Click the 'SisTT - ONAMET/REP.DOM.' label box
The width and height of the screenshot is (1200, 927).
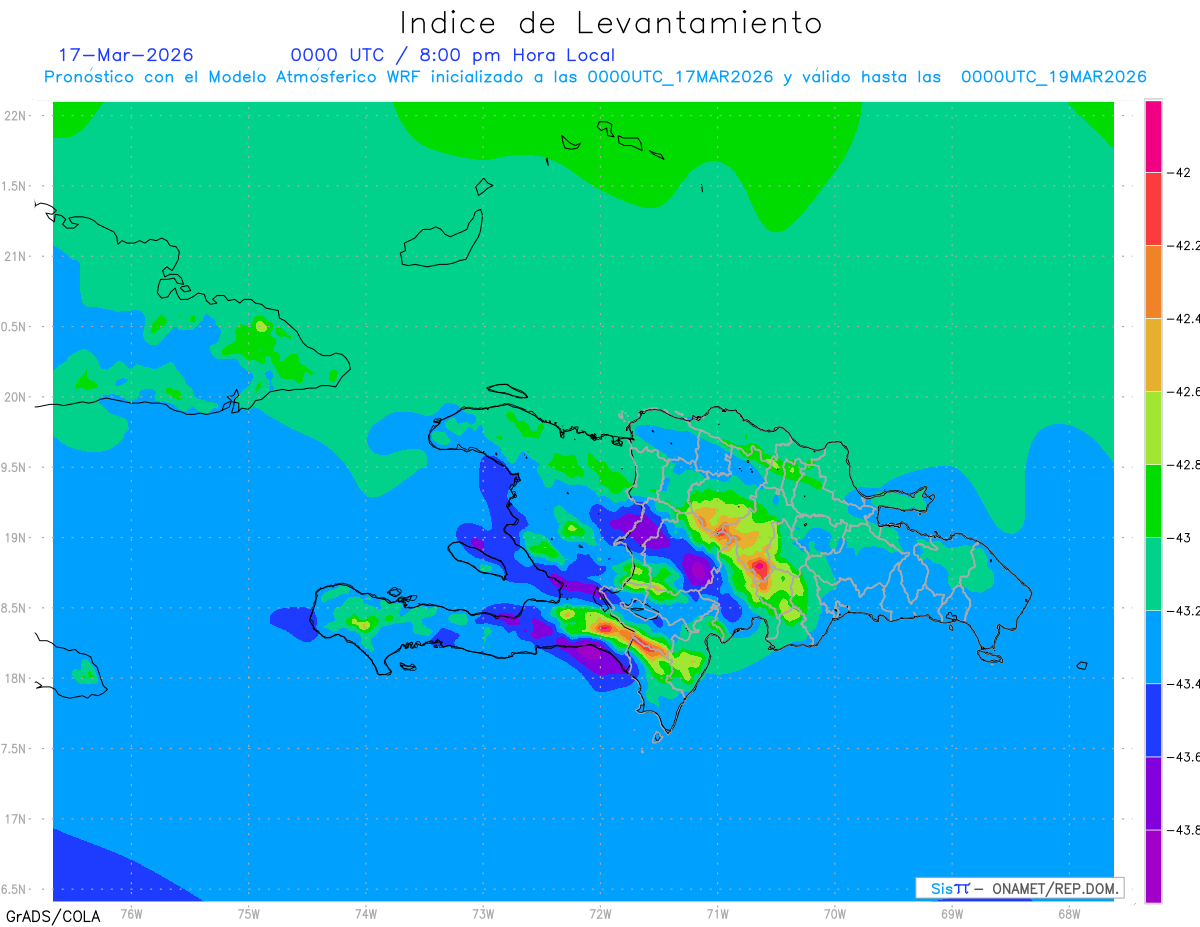(1020, 888)
